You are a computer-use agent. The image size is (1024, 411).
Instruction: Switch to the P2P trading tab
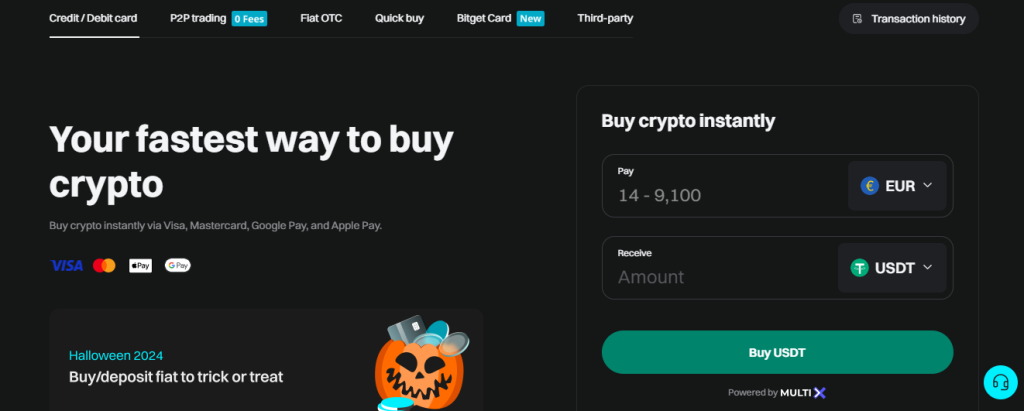pos(198,18)
